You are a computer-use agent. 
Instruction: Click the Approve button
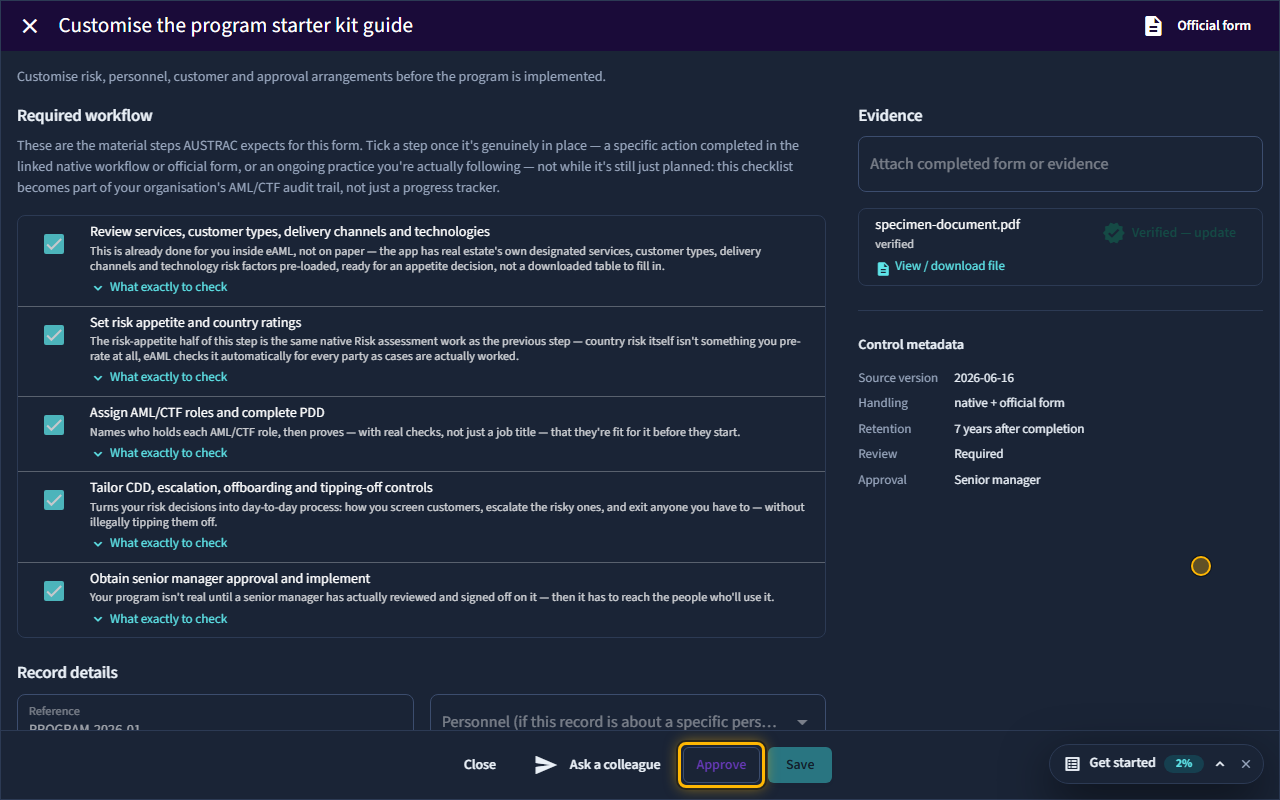721,765
